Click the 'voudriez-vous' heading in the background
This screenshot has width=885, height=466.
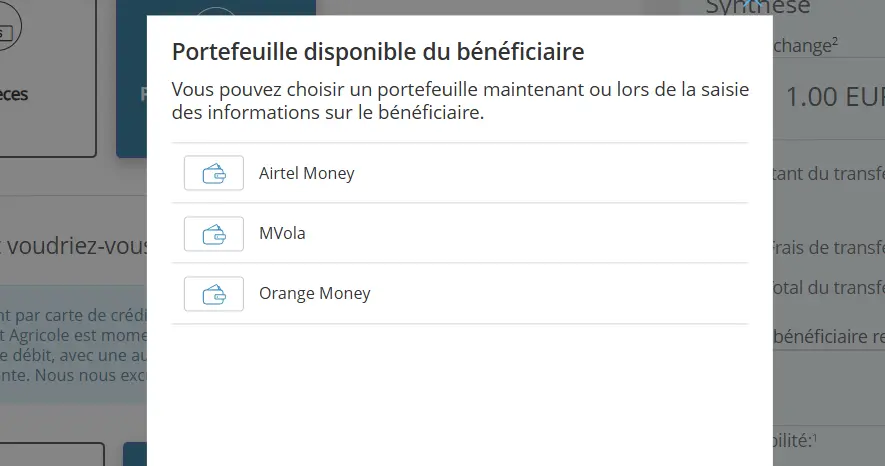point(75,245)
